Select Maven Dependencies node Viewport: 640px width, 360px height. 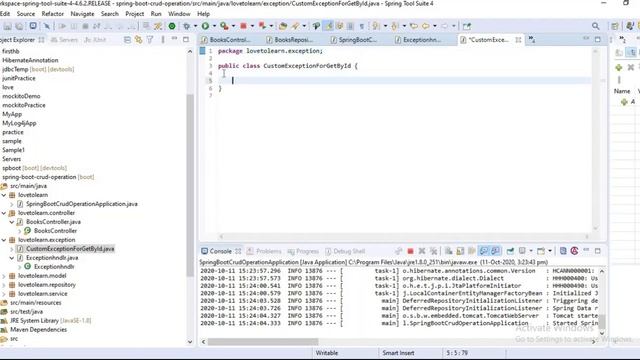pyautogui.click(x=38, y=330)
